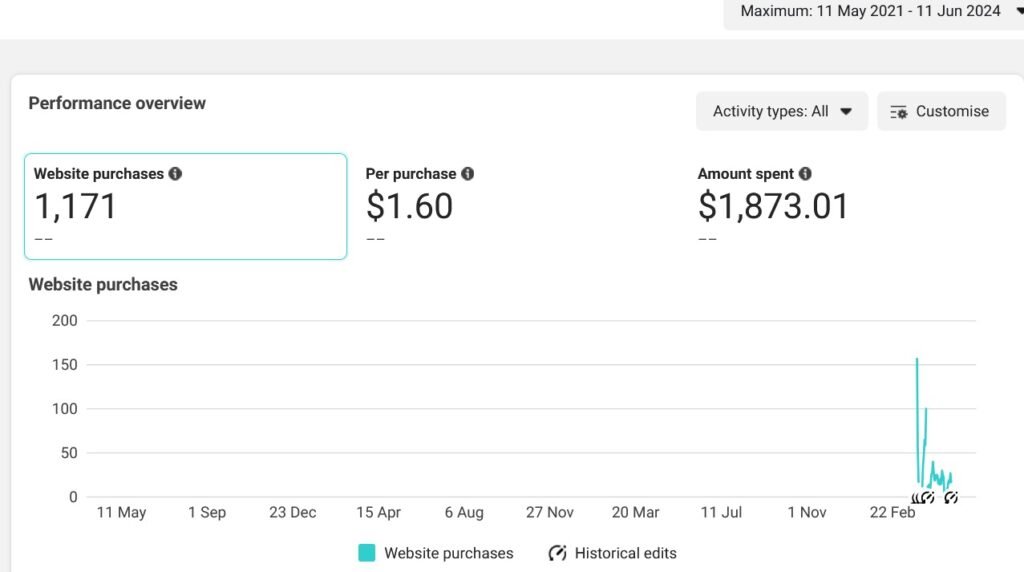Screen dimensions: 1024x572
Task: Click the tallest peak in the purchases chart
Action: pos(917,359)
